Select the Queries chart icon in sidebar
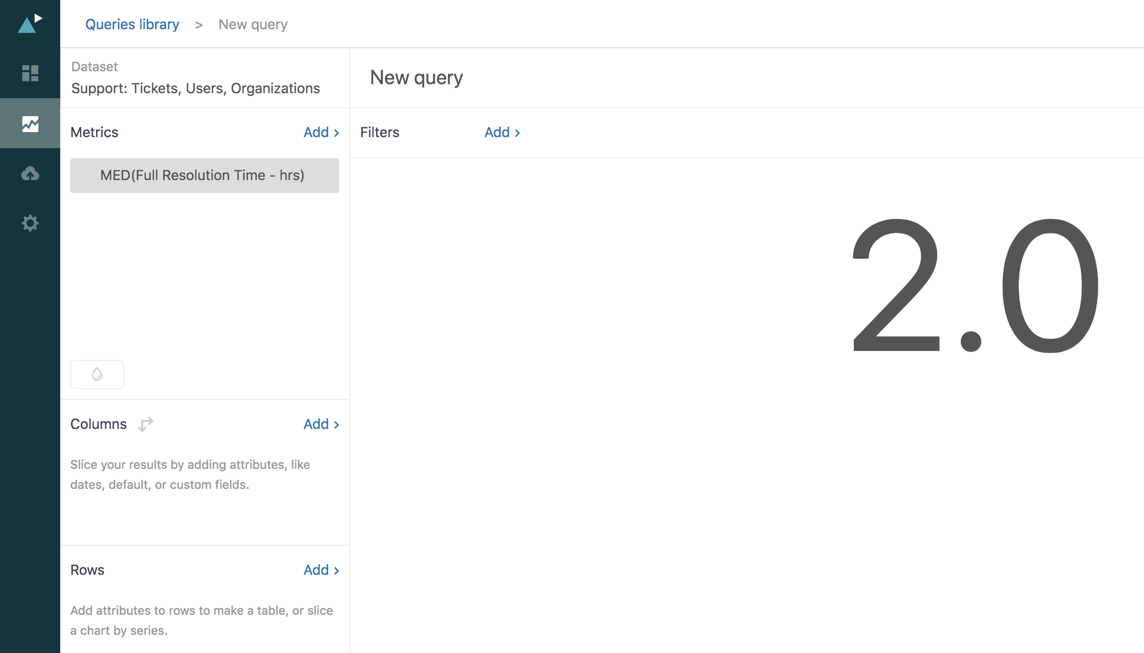Image resolution: width=1144 pixels, height=653 pixels. [30, 124]
